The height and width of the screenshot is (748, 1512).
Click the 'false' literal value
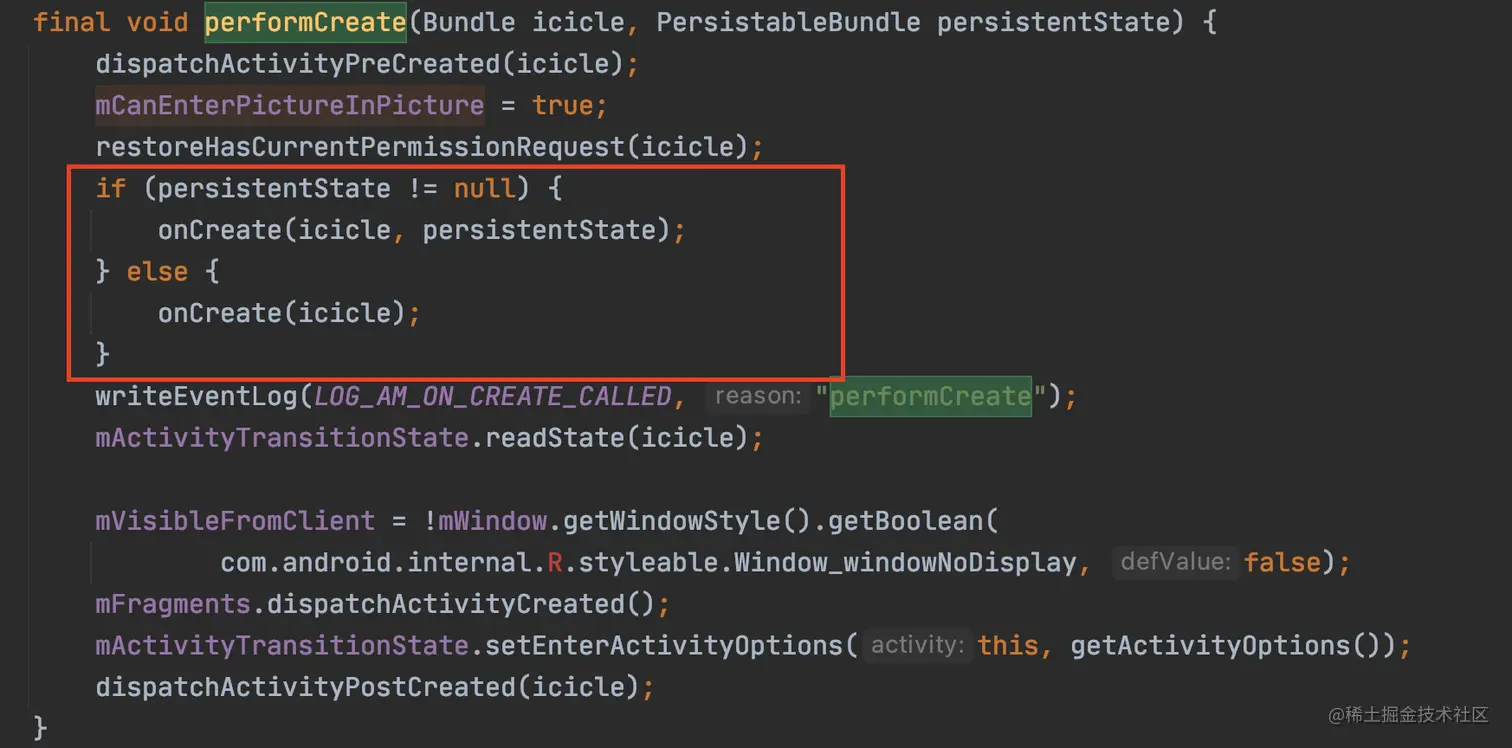[x=1282, y=562]
